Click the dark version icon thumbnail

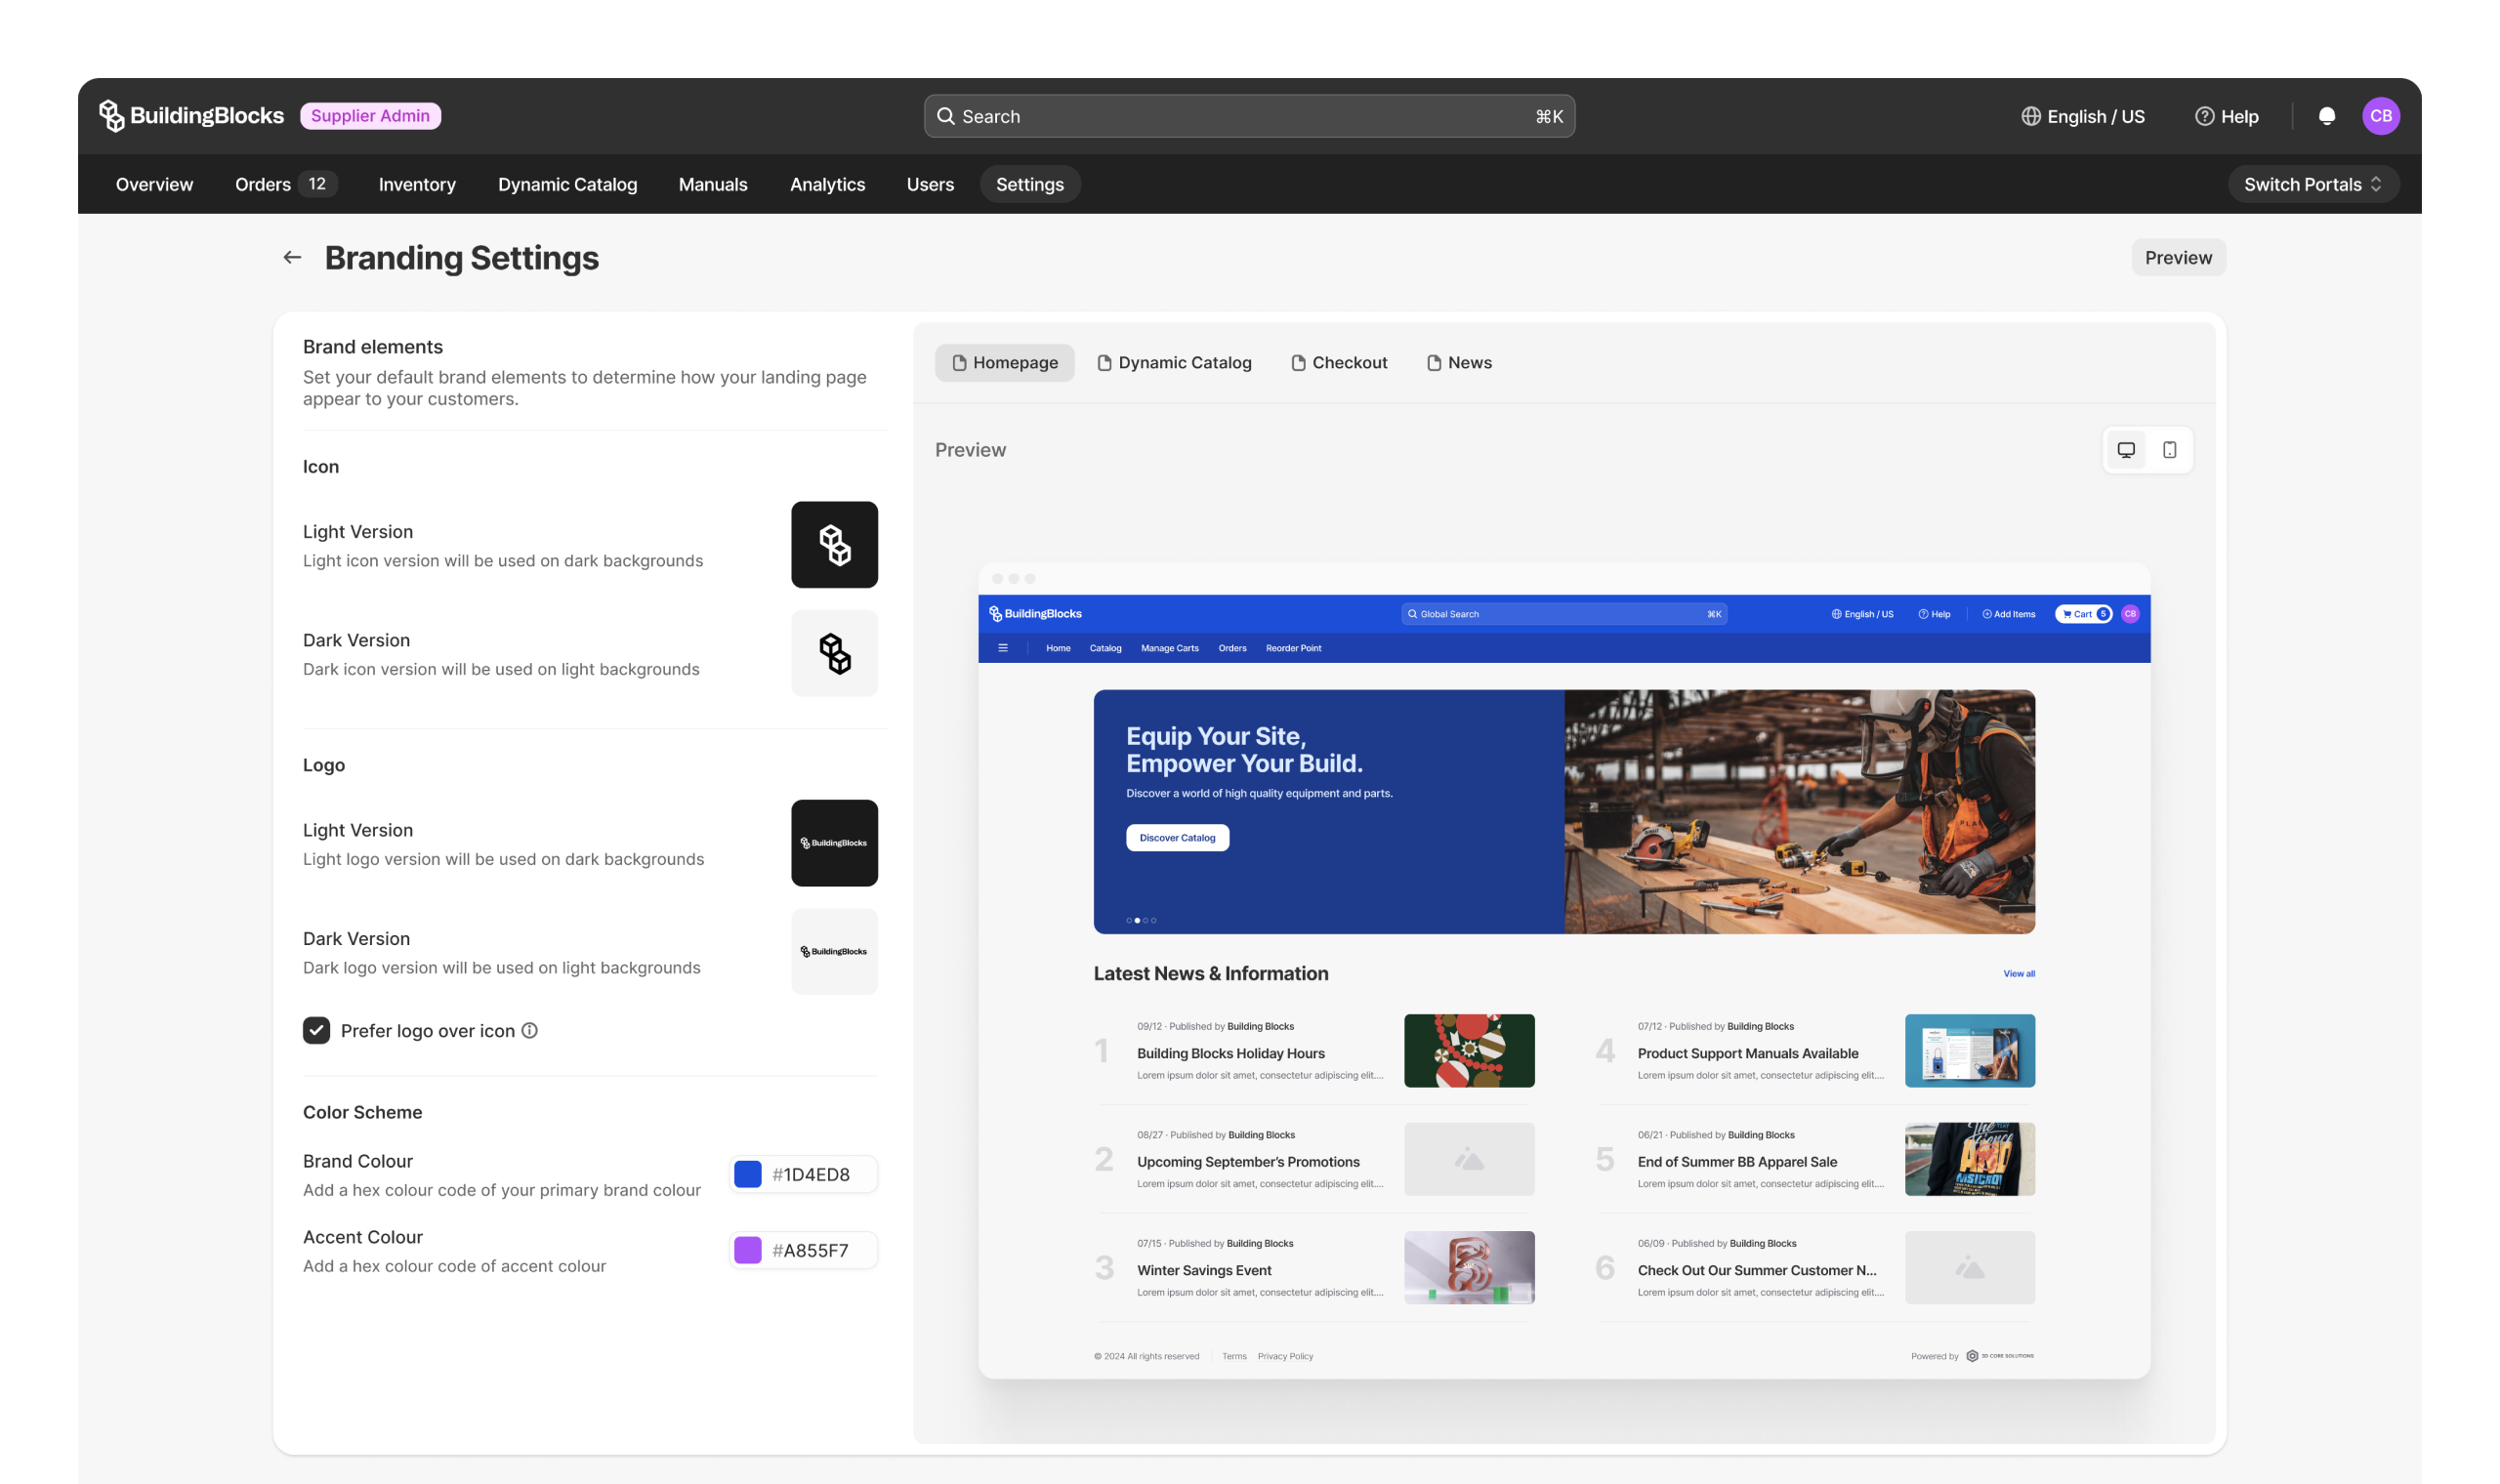click(x=834, y=653)
